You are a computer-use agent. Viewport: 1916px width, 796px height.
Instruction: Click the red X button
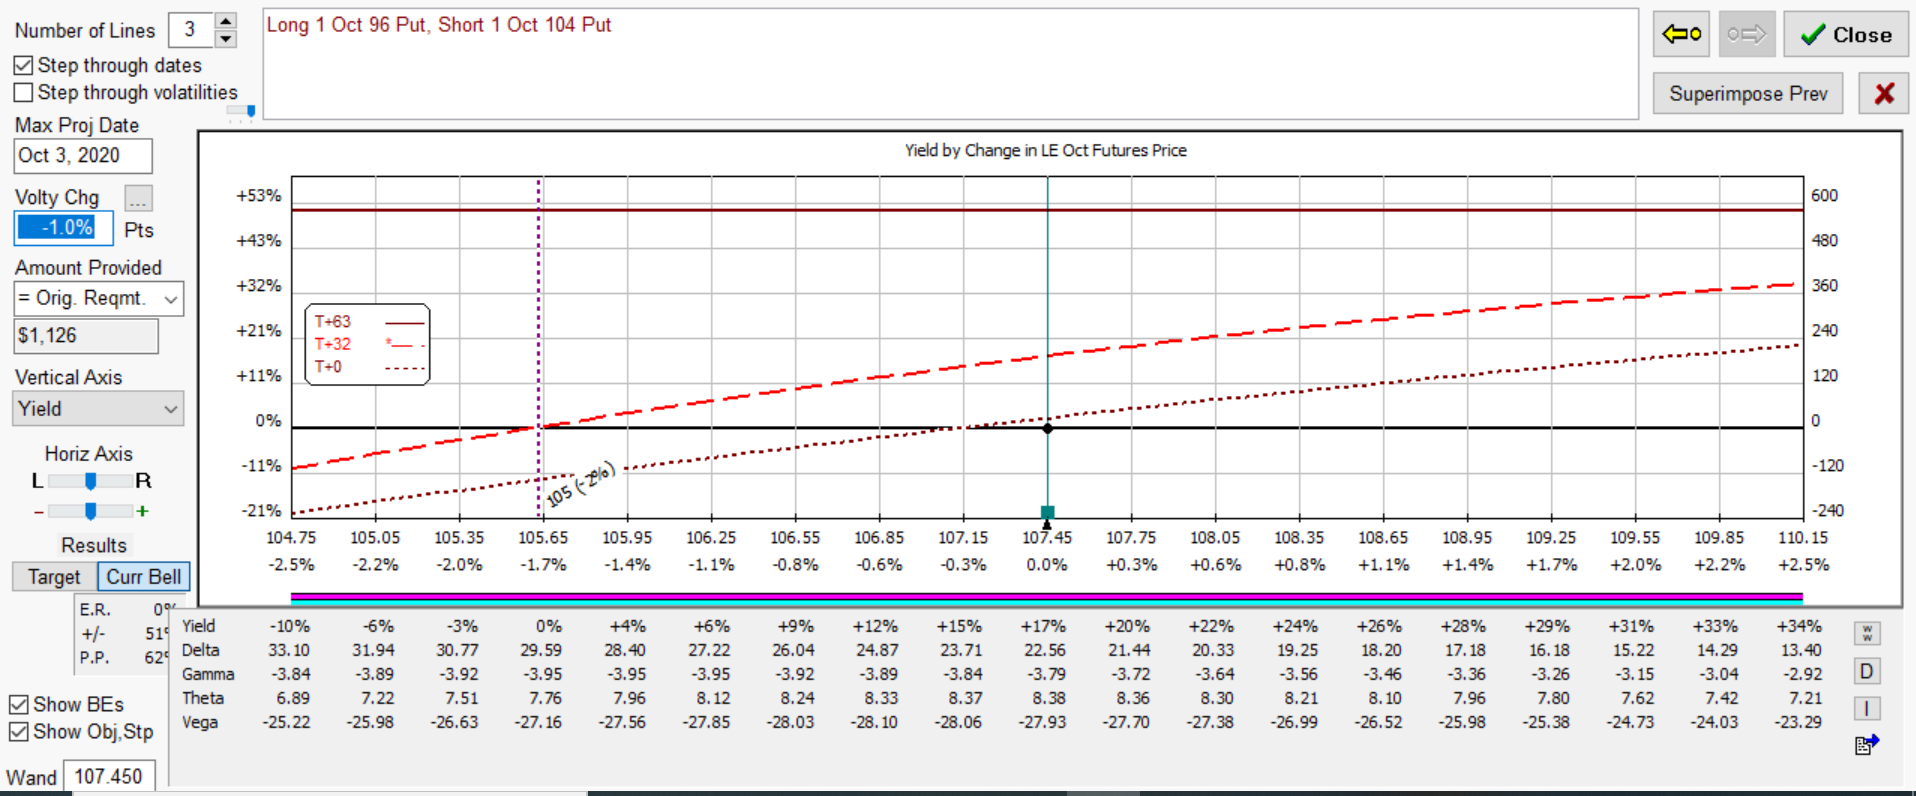click(x=1884, y=93)
